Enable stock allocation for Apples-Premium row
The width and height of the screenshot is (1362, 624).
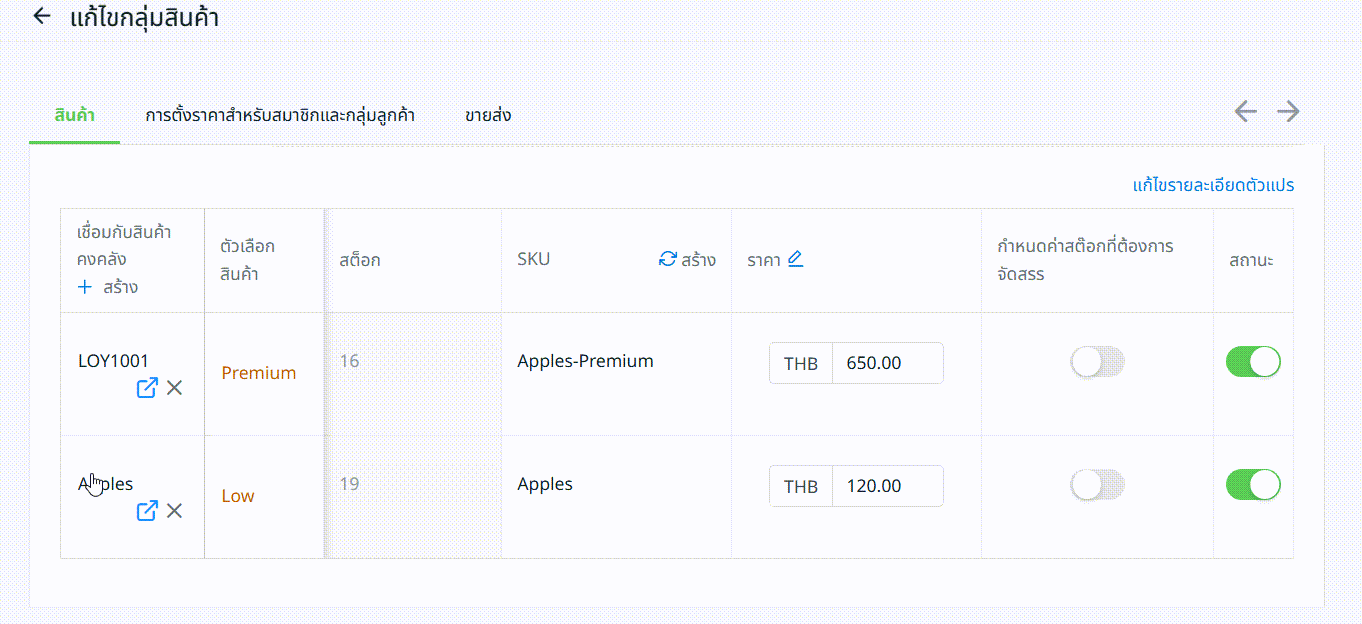1097,362
